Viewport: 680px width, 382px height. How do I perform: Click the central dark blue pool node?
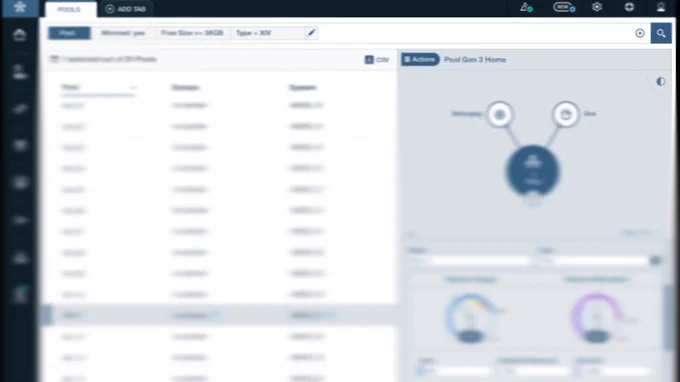coord(533,171)
